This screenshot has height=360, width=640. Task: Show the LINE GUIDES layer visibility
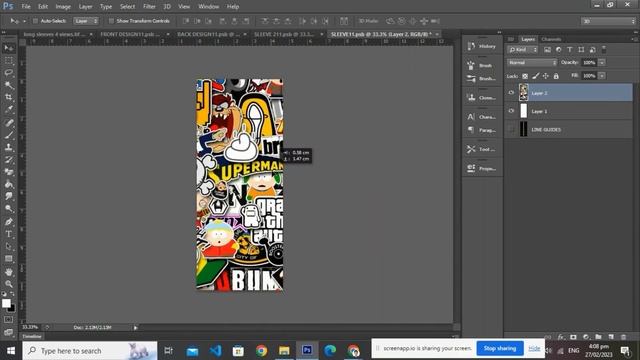point(511,129)
